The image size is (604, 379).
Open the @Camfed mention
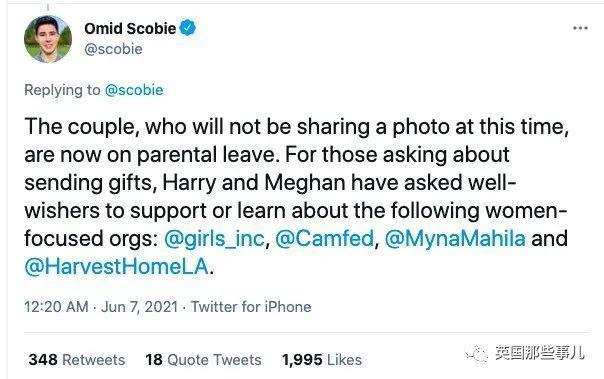tap(324, 238)
